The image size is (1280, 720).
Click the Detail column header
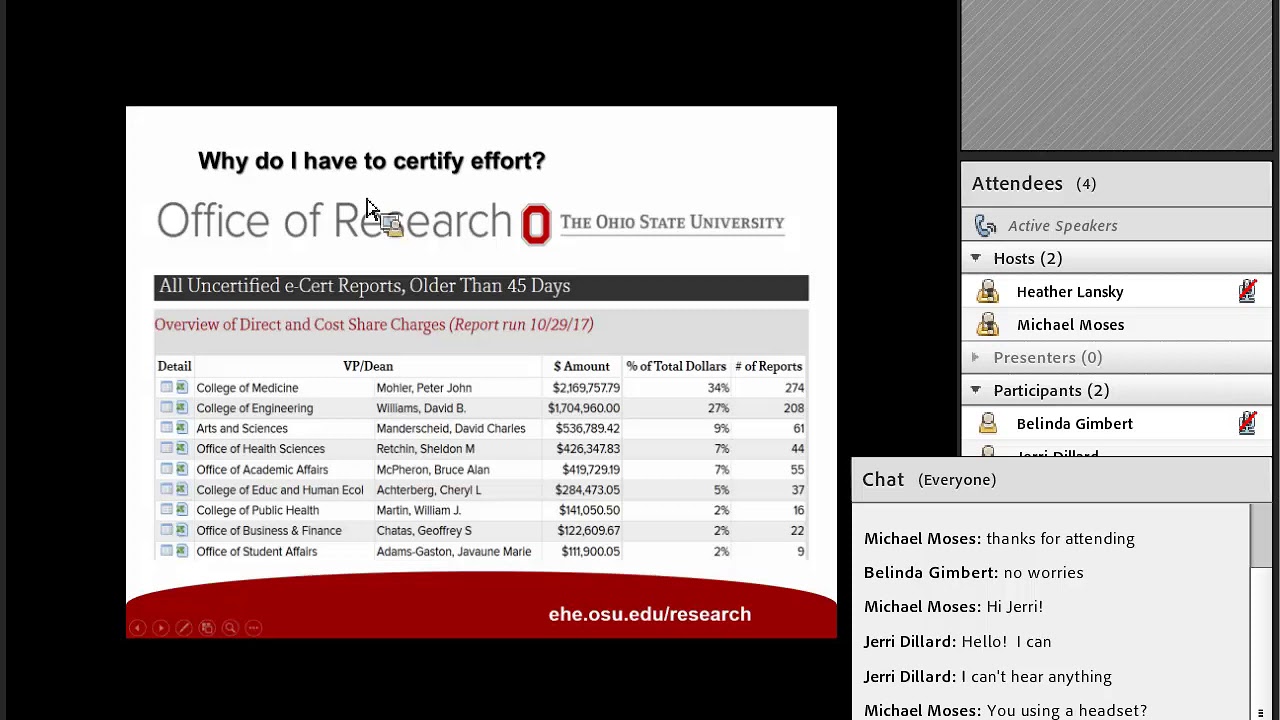[x=174, y=366]
